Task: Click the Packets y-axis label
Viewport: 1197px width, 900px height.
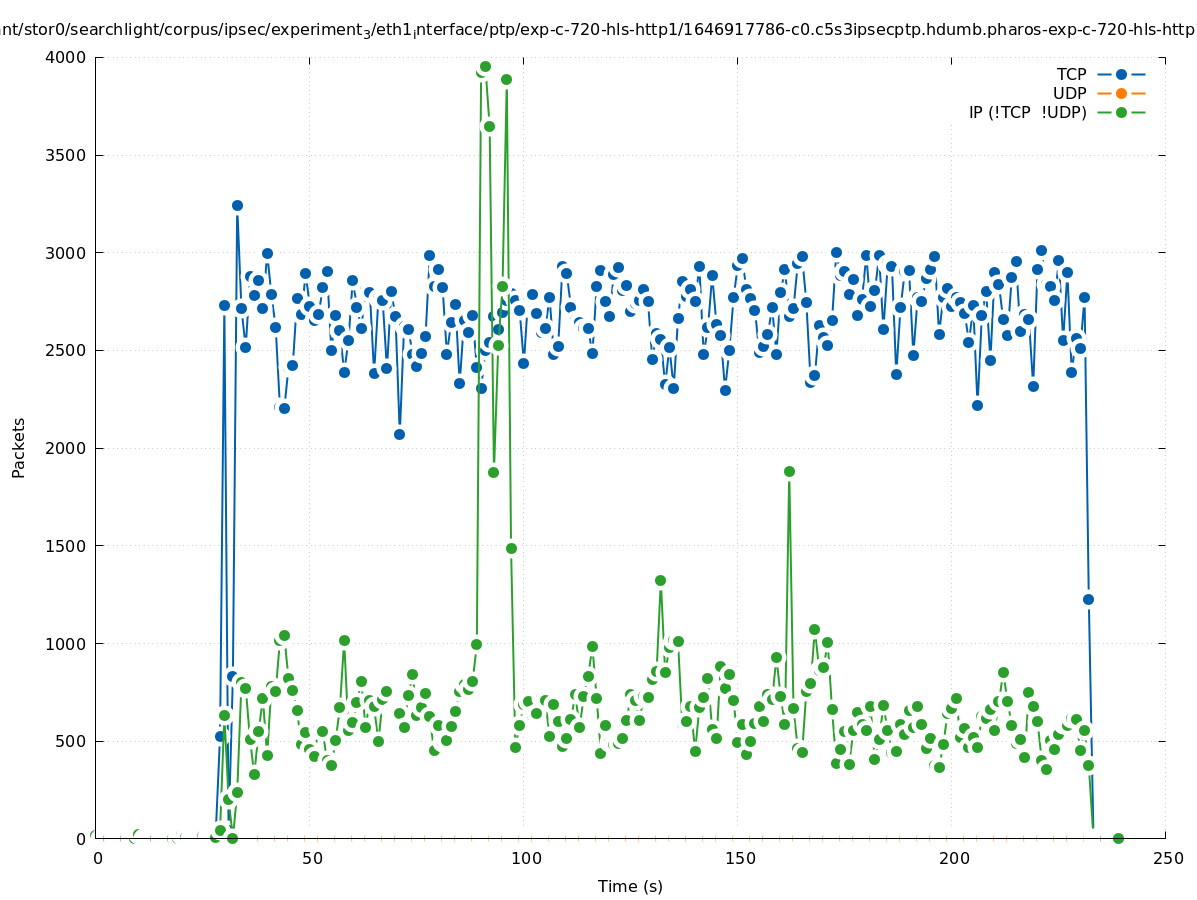Action: coord(19,447)
